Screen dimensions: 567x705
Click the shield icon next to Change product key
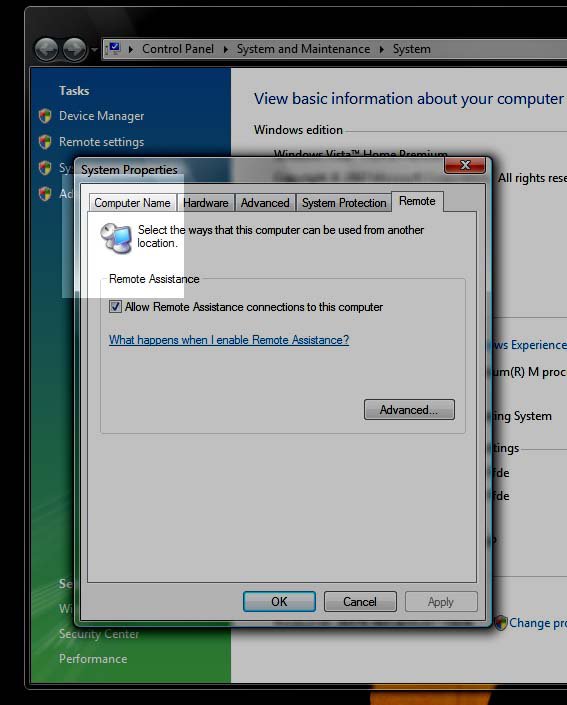point(500,623)
